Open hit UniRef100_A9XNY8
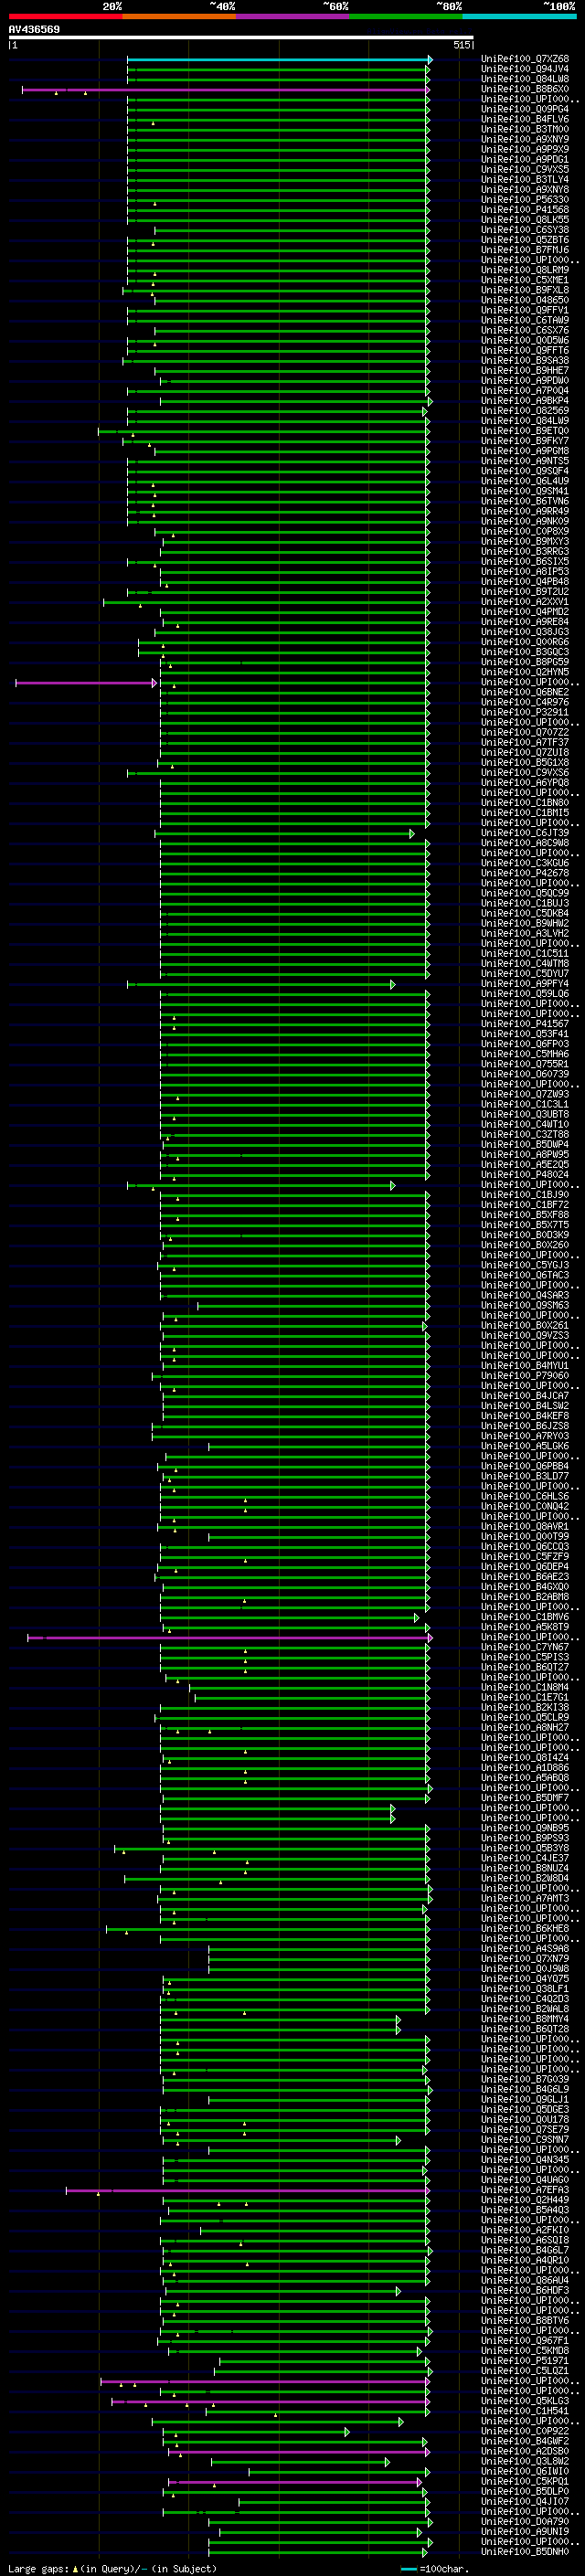Viewport: 585px width, 2576px height. [x=525, y=190]
